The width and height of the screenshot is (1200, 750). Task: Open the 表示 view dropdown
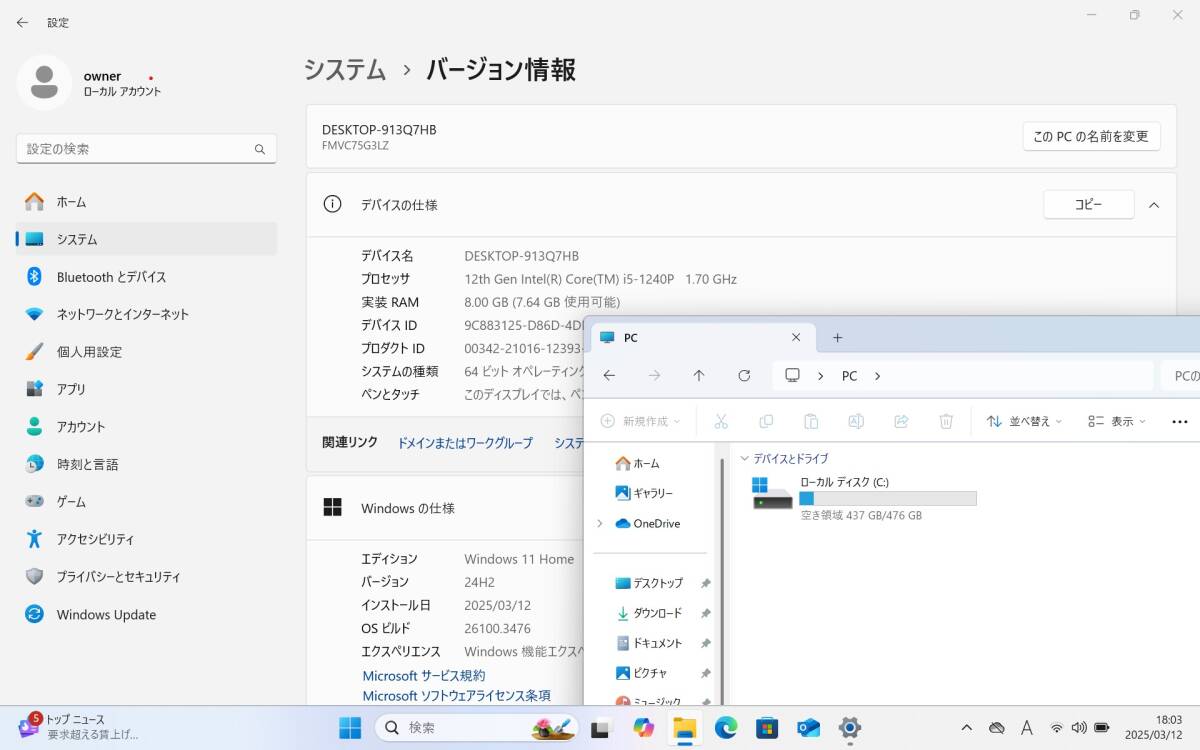tap(1117, 422)
